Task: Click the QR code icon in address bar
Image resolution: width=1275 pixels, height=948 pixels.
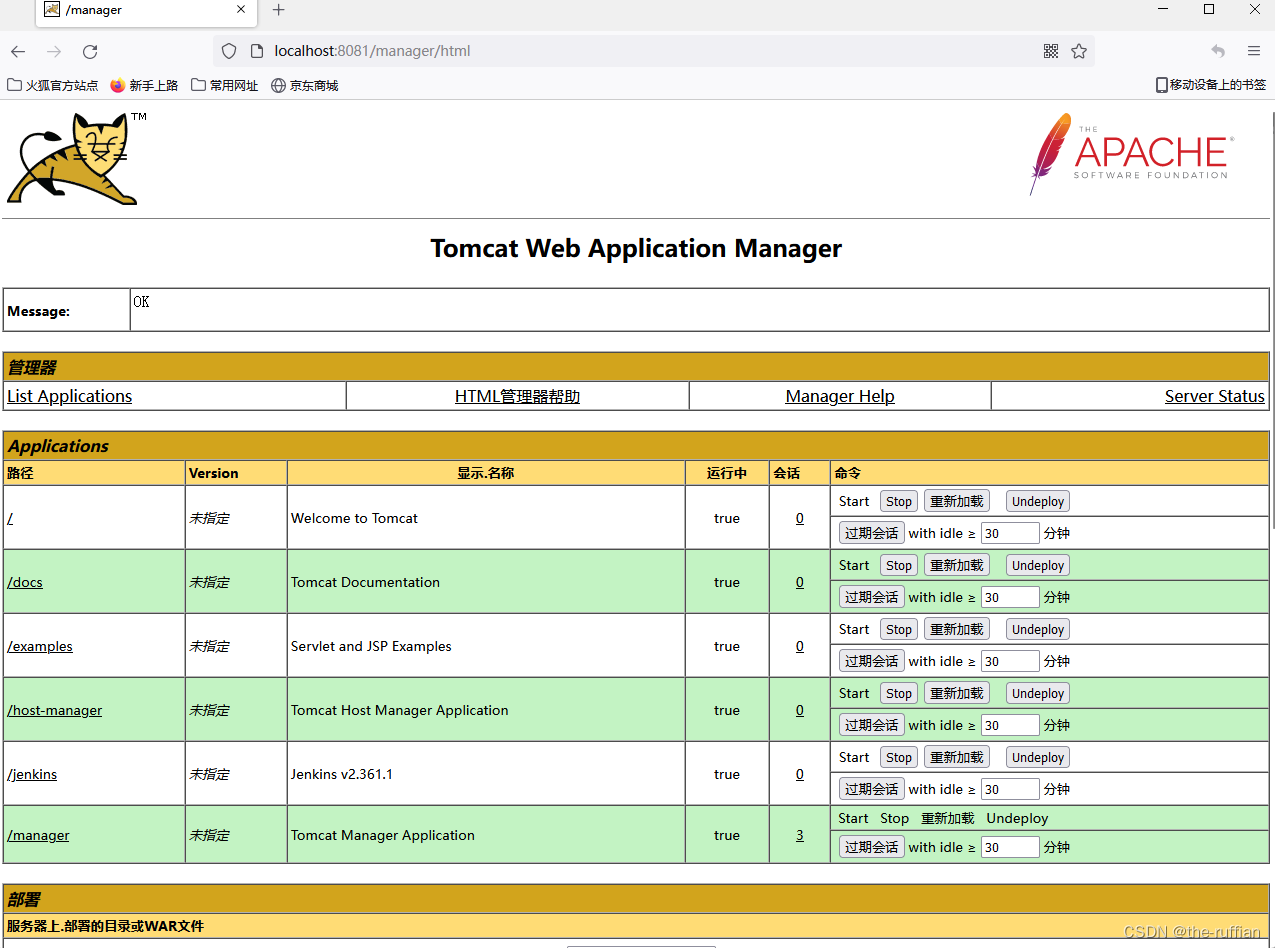Action: tap(1051, 51)
